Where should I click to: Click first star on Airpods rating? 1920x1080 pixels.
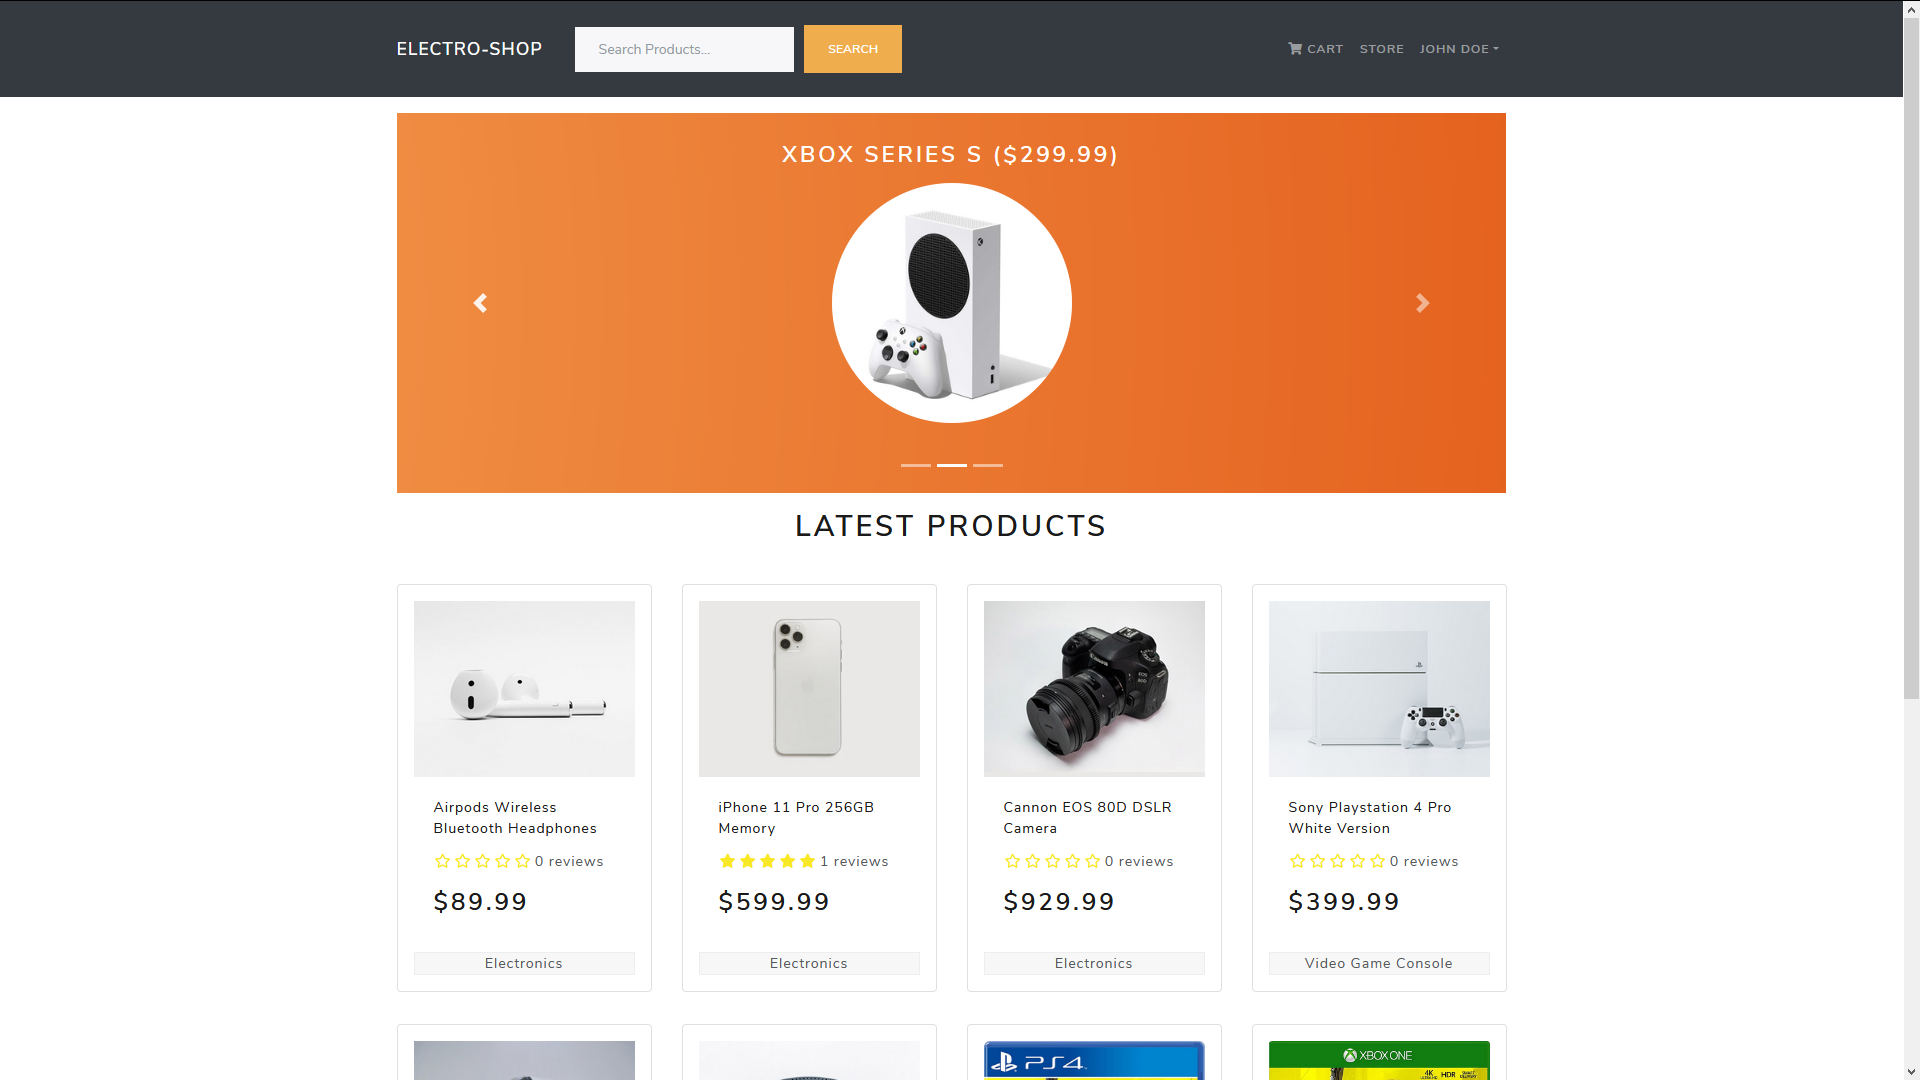(442, 861)
